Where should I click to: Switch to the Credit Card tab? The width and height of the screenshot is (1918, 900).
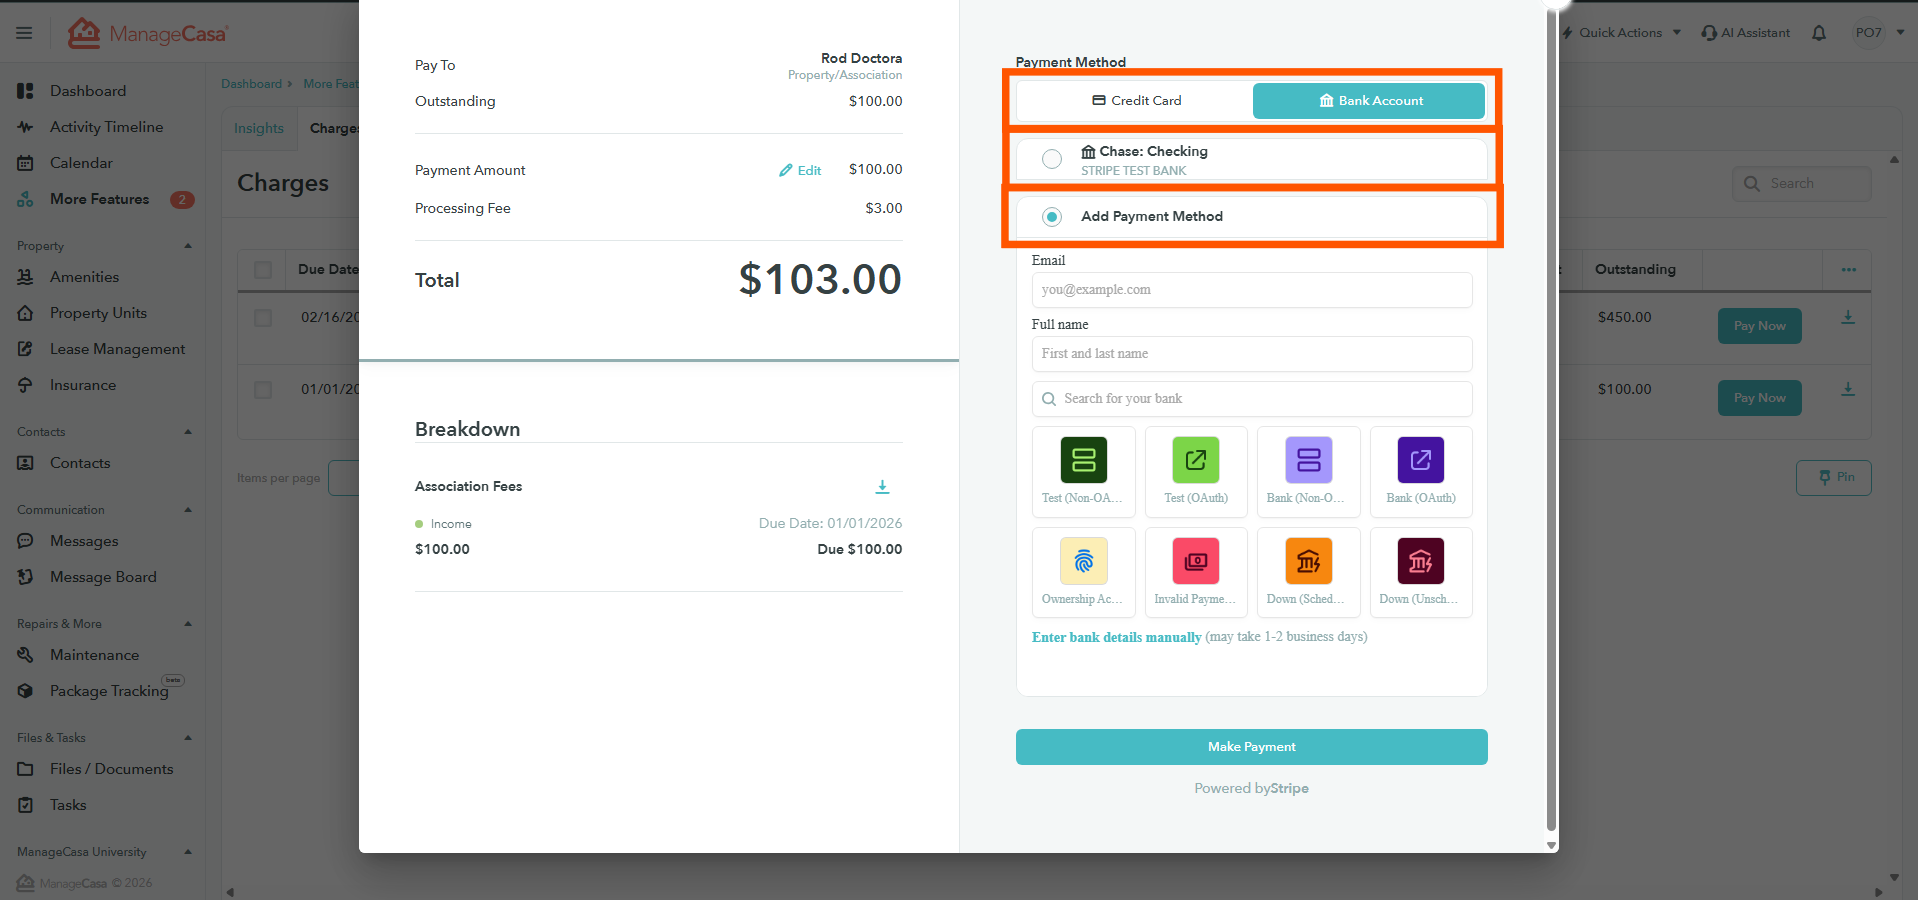click(1136, 101)
